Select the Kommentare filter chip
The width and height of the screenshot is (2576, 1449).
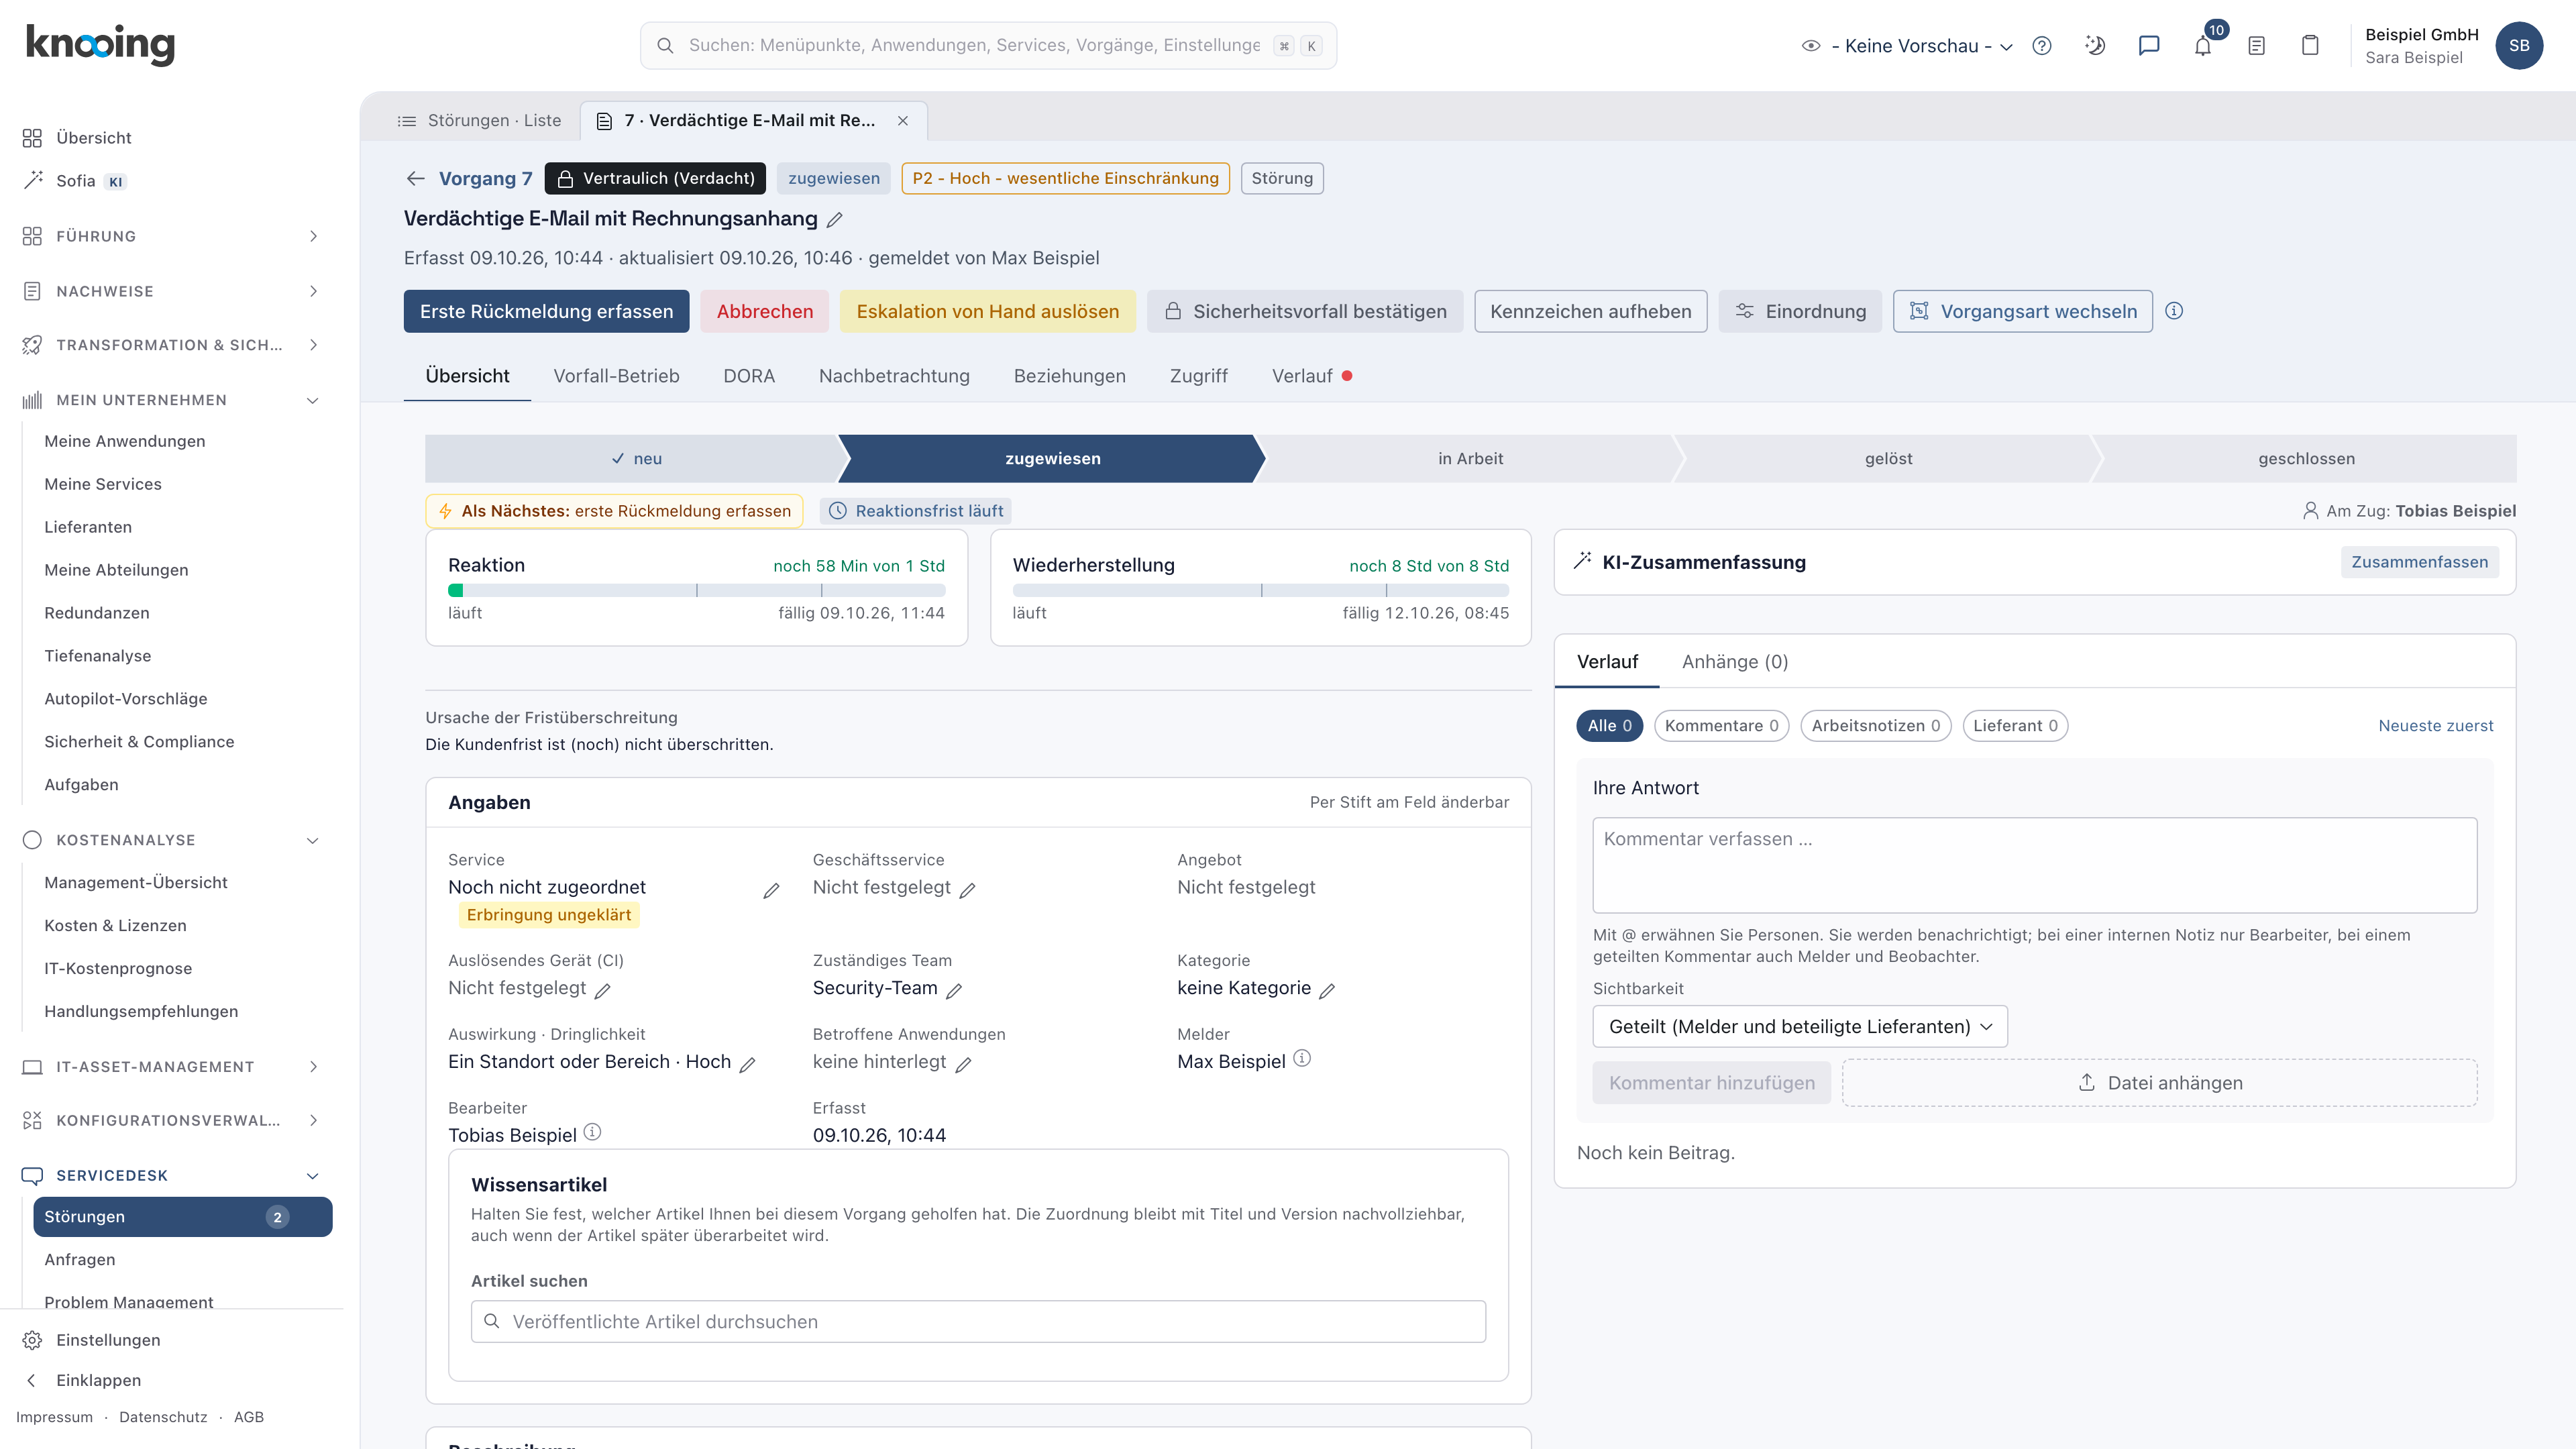click(1721, 726)
